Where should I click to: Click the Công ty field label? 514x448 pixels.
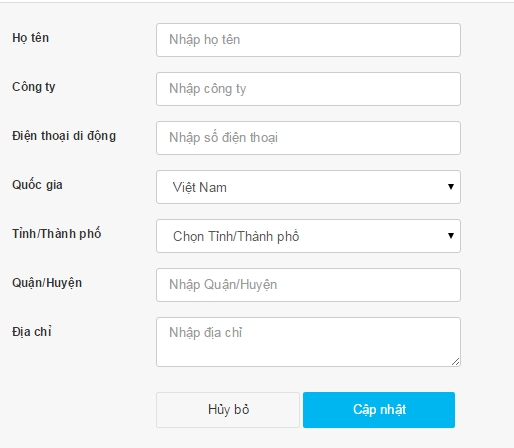(34, 87)
